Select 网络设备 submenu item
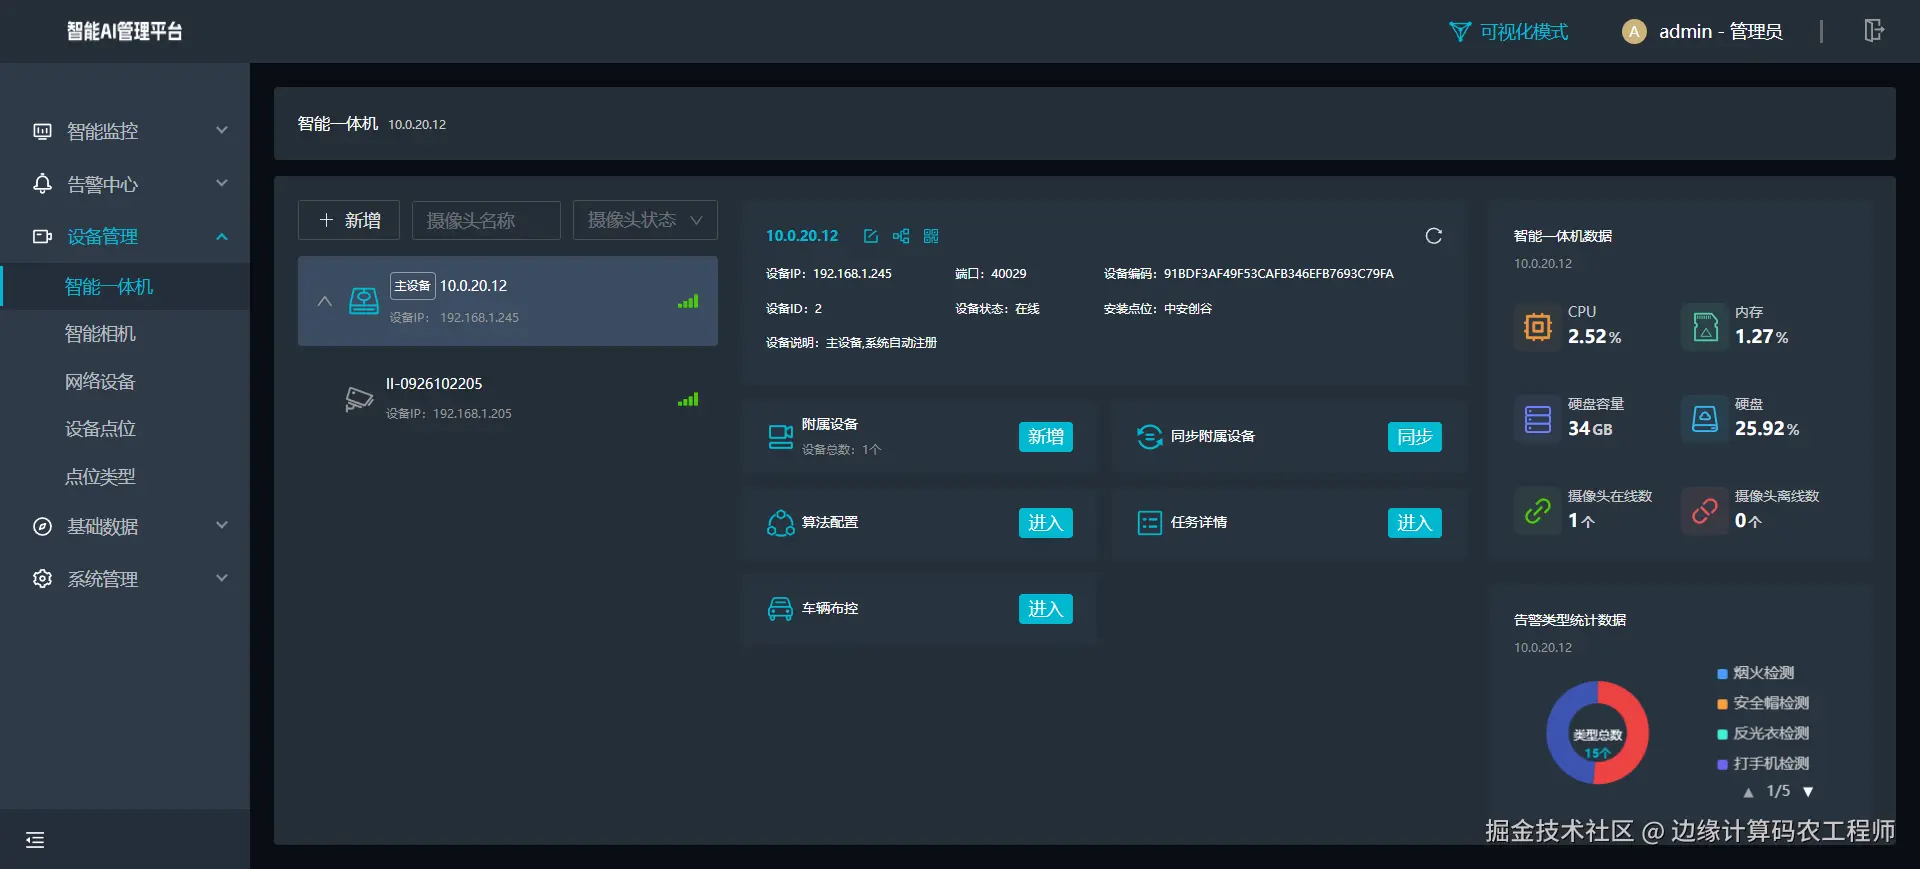Image resolution: width=1920 pixels, height=869 pixels. click(x=100, y=382)
